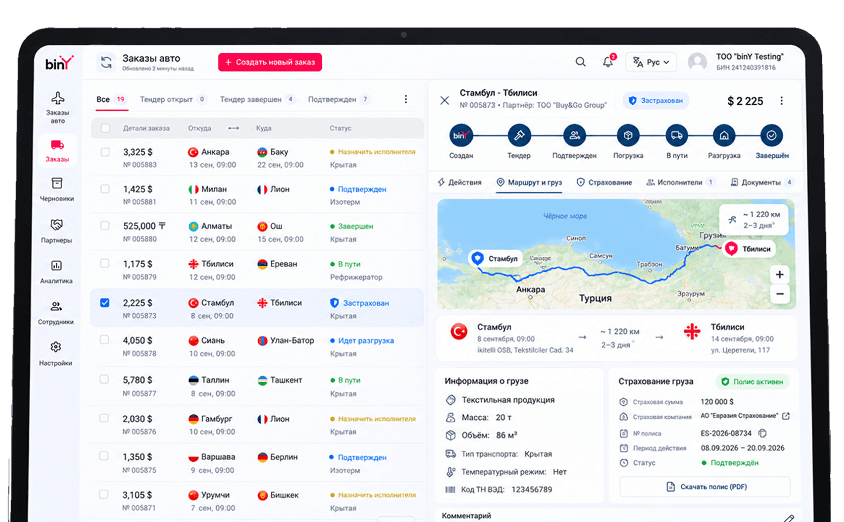Open the Рус language dropdown
Screen dimensions: 844x522
click(651, 62)
